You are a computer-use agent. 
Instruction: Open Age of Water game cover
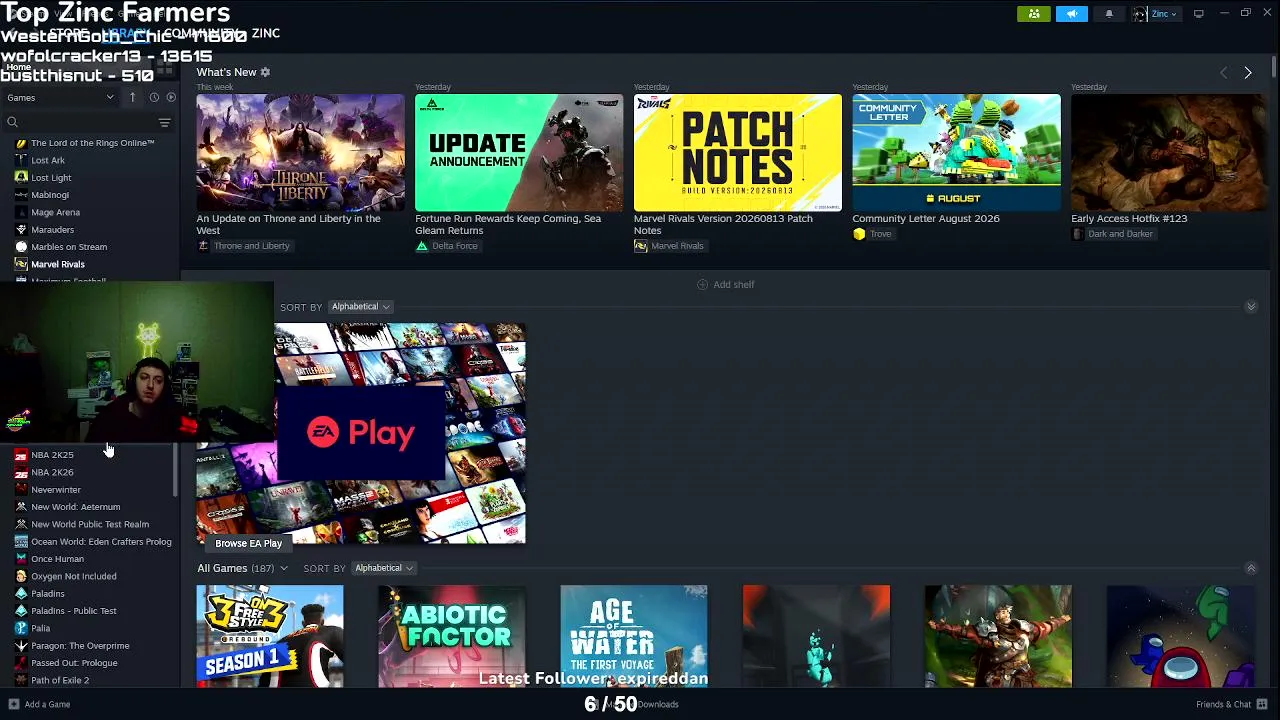tap(634, 637)
